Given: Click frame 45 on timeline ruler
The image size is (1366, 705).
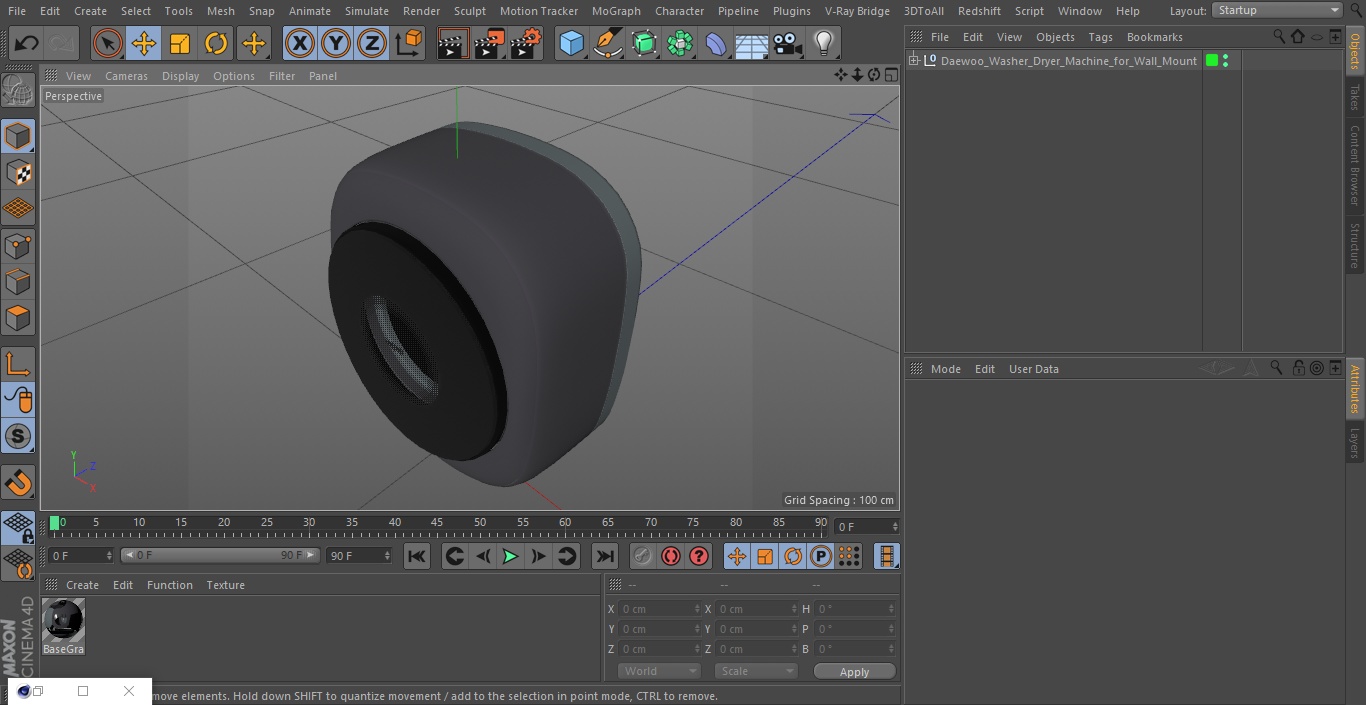Looking at the screenshot, I should (437, 523).
